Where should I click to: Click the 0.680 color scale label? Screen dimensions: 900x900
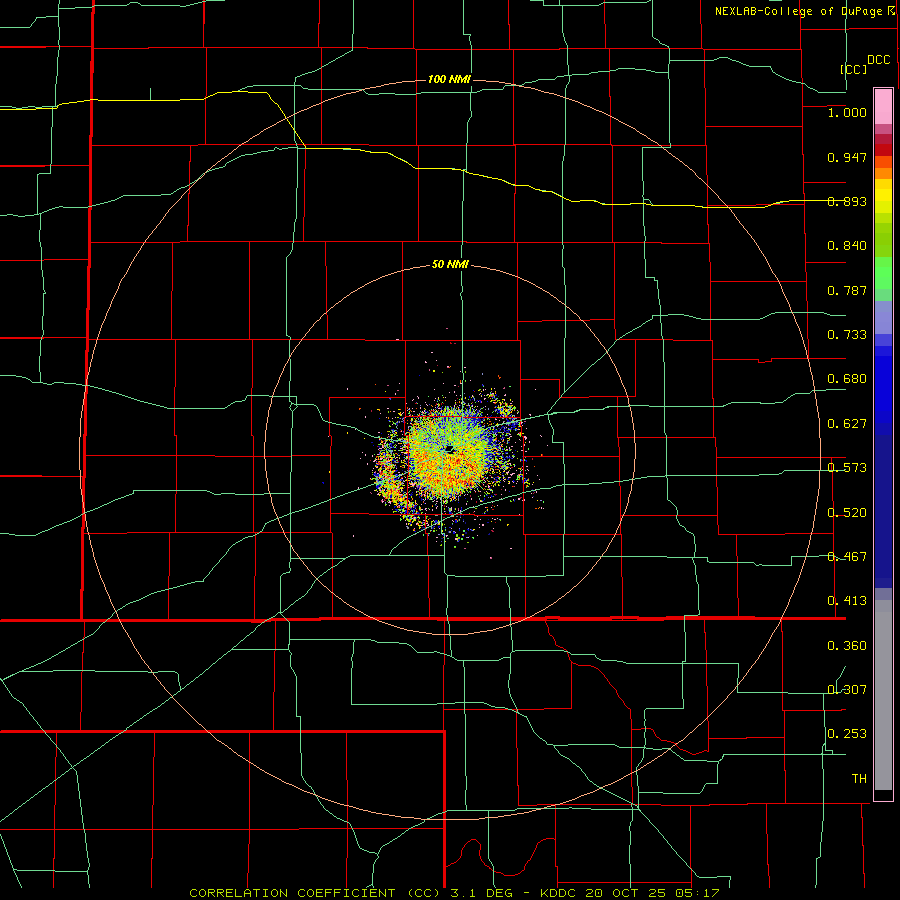point(847,379)
